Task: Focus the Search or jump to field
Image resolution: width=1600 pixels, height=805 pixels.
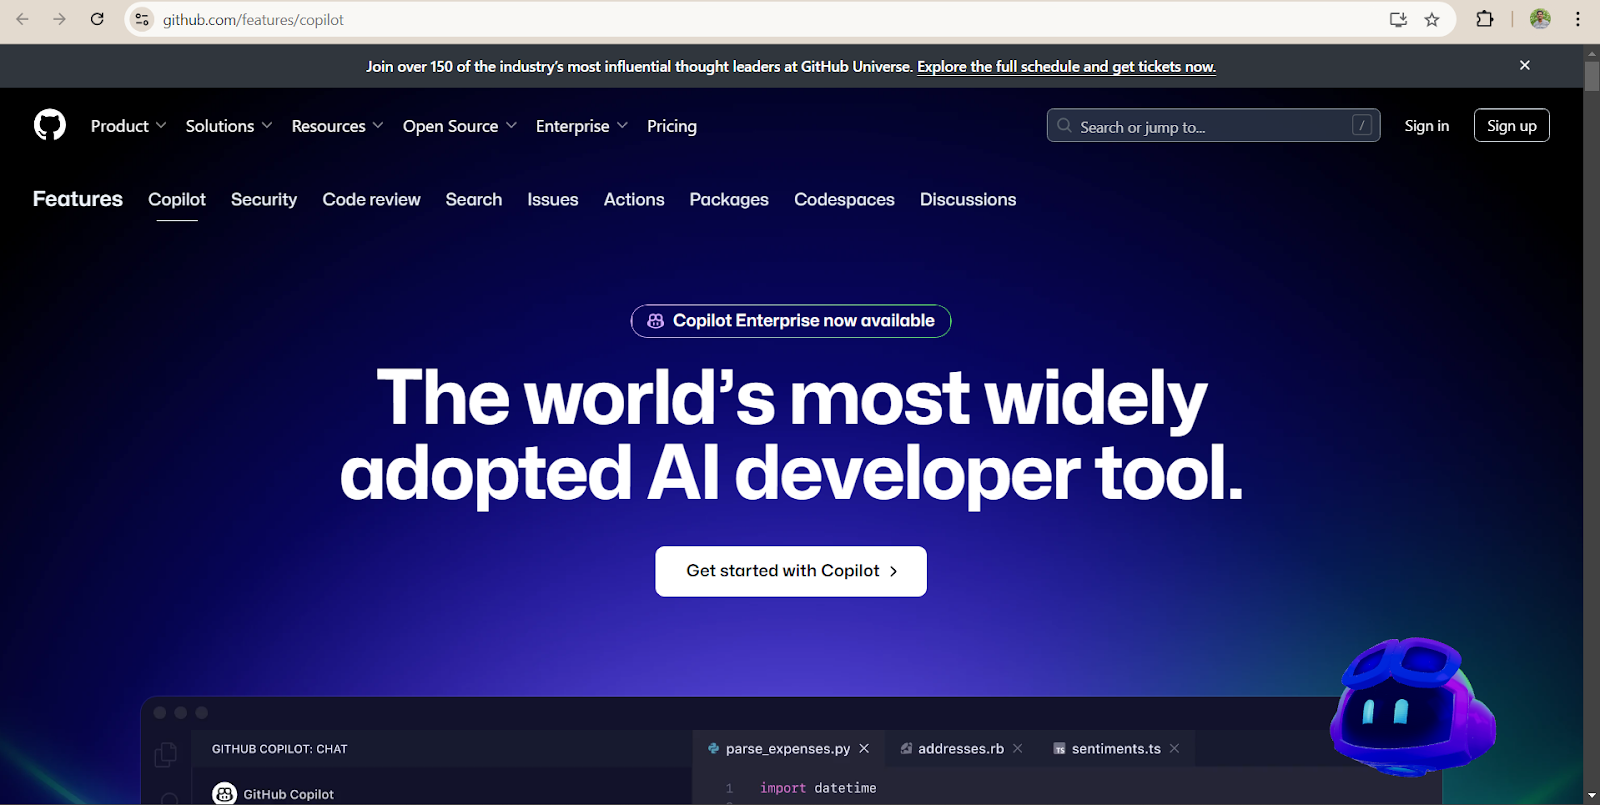Action: [1213, 125]
